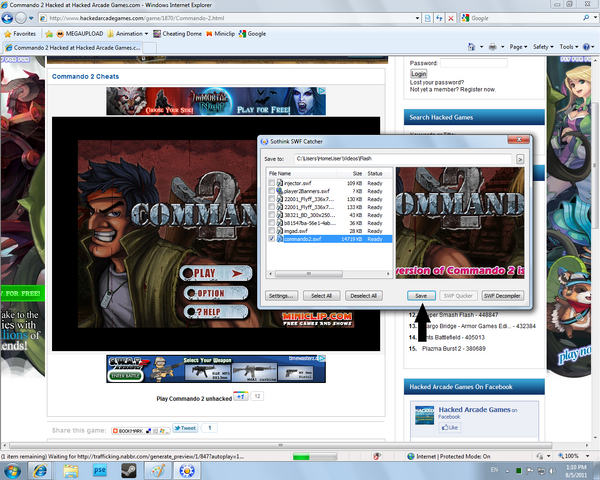This screenshot has height=480, width=600.
Task: Click the Print icon in command bar
Action: tap(492, 47)
